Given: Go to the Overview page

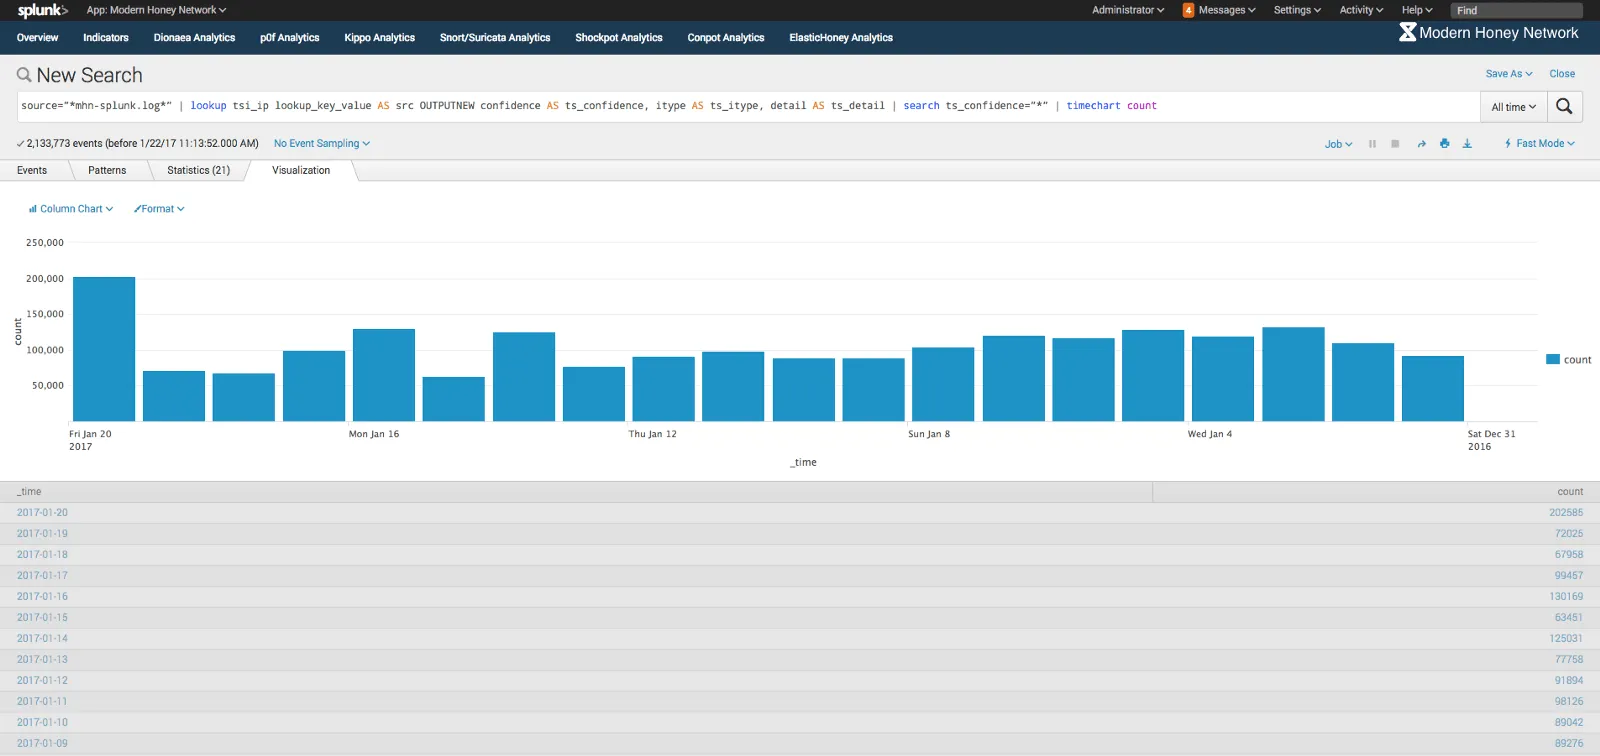Looking at the screenshot, I should [x=37, y=38].
